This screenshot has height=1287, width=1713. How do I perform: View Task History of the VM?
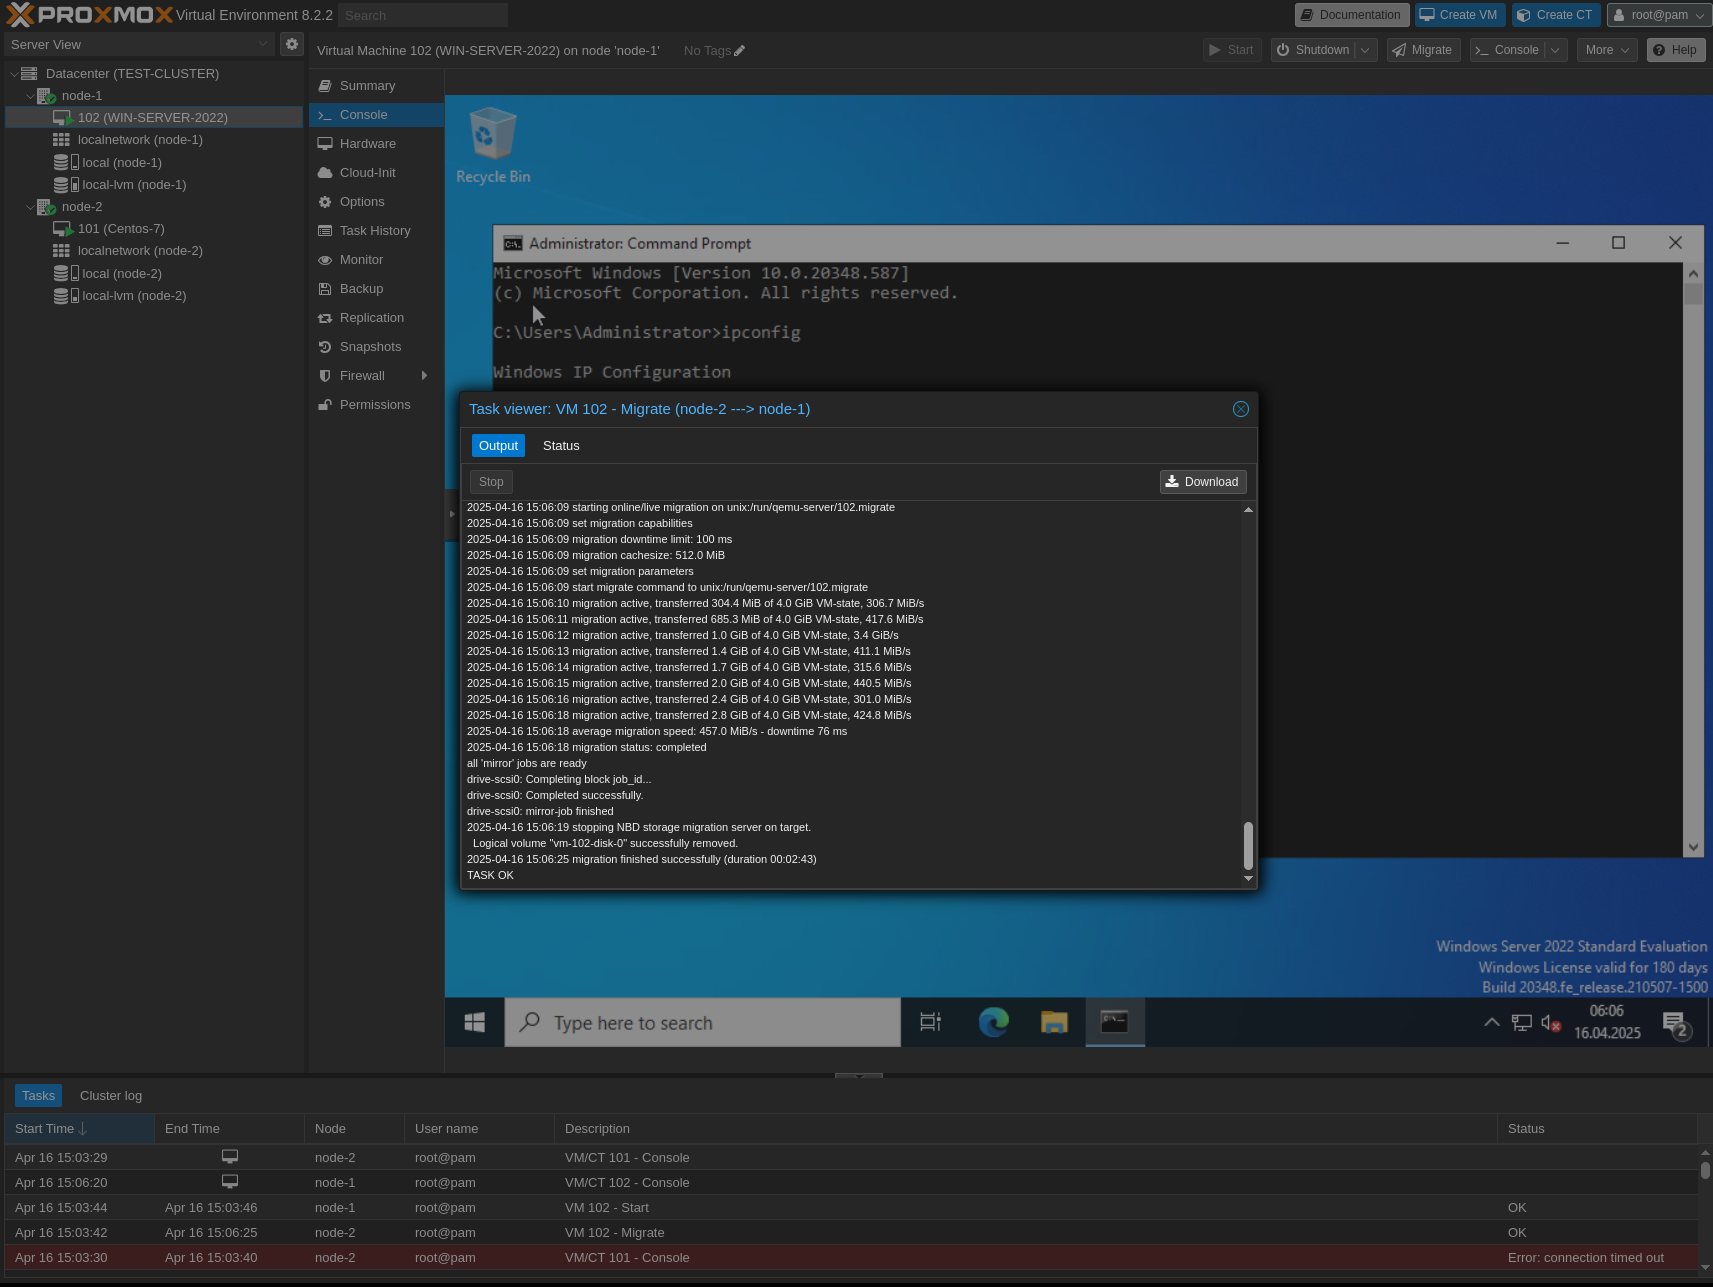[x=374, y=230]
